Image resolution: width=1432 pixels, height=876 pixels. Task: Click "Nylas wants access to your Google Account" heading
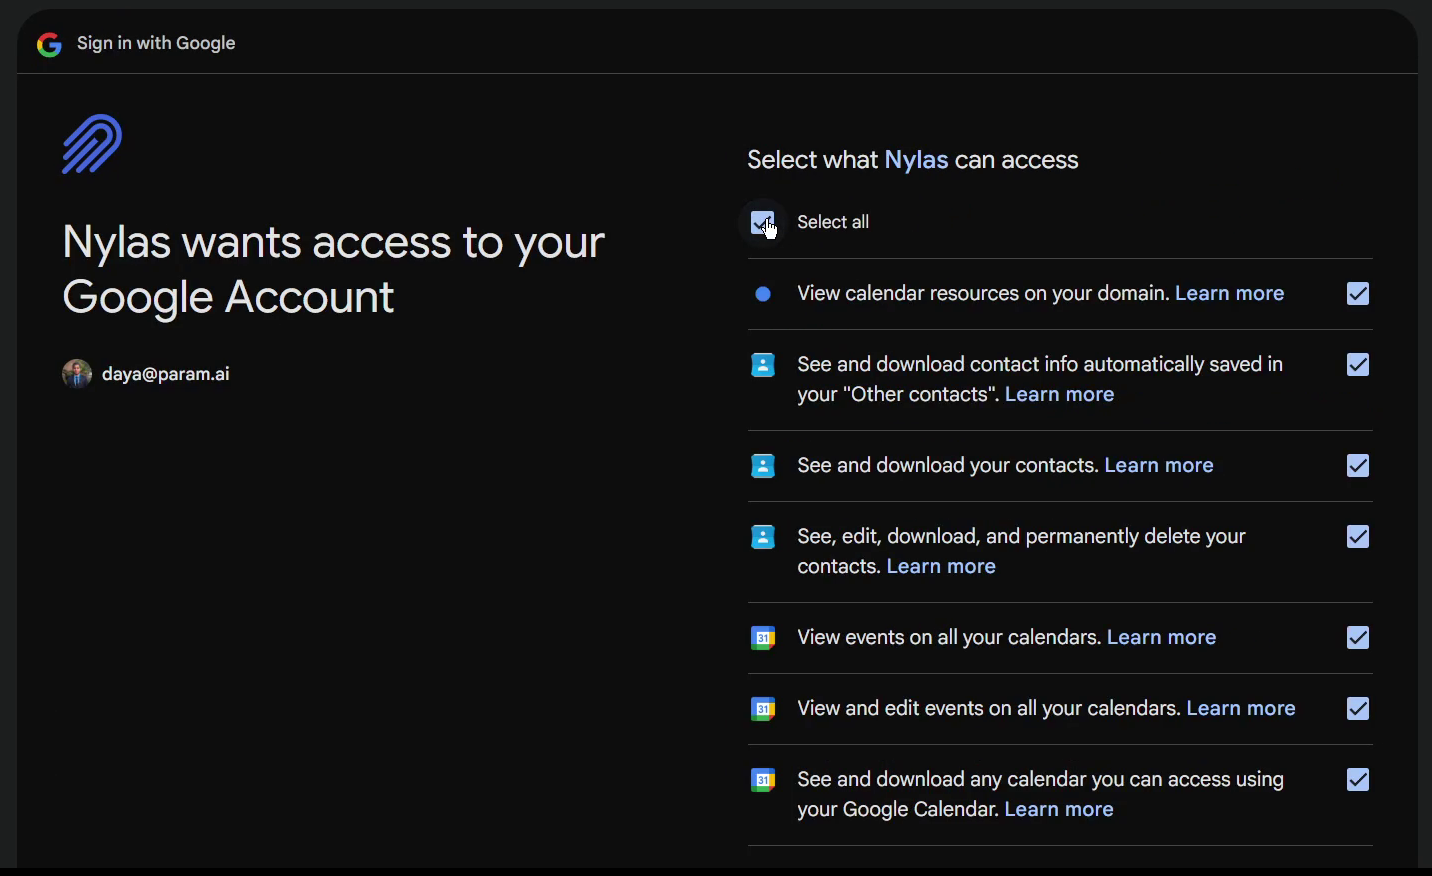[334, 270]
